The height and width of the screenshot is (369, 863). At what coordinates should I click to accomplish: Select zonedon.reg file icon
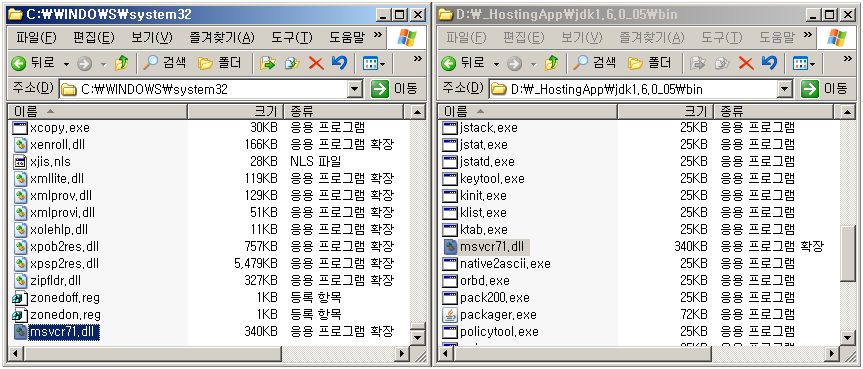pos(20,315)
